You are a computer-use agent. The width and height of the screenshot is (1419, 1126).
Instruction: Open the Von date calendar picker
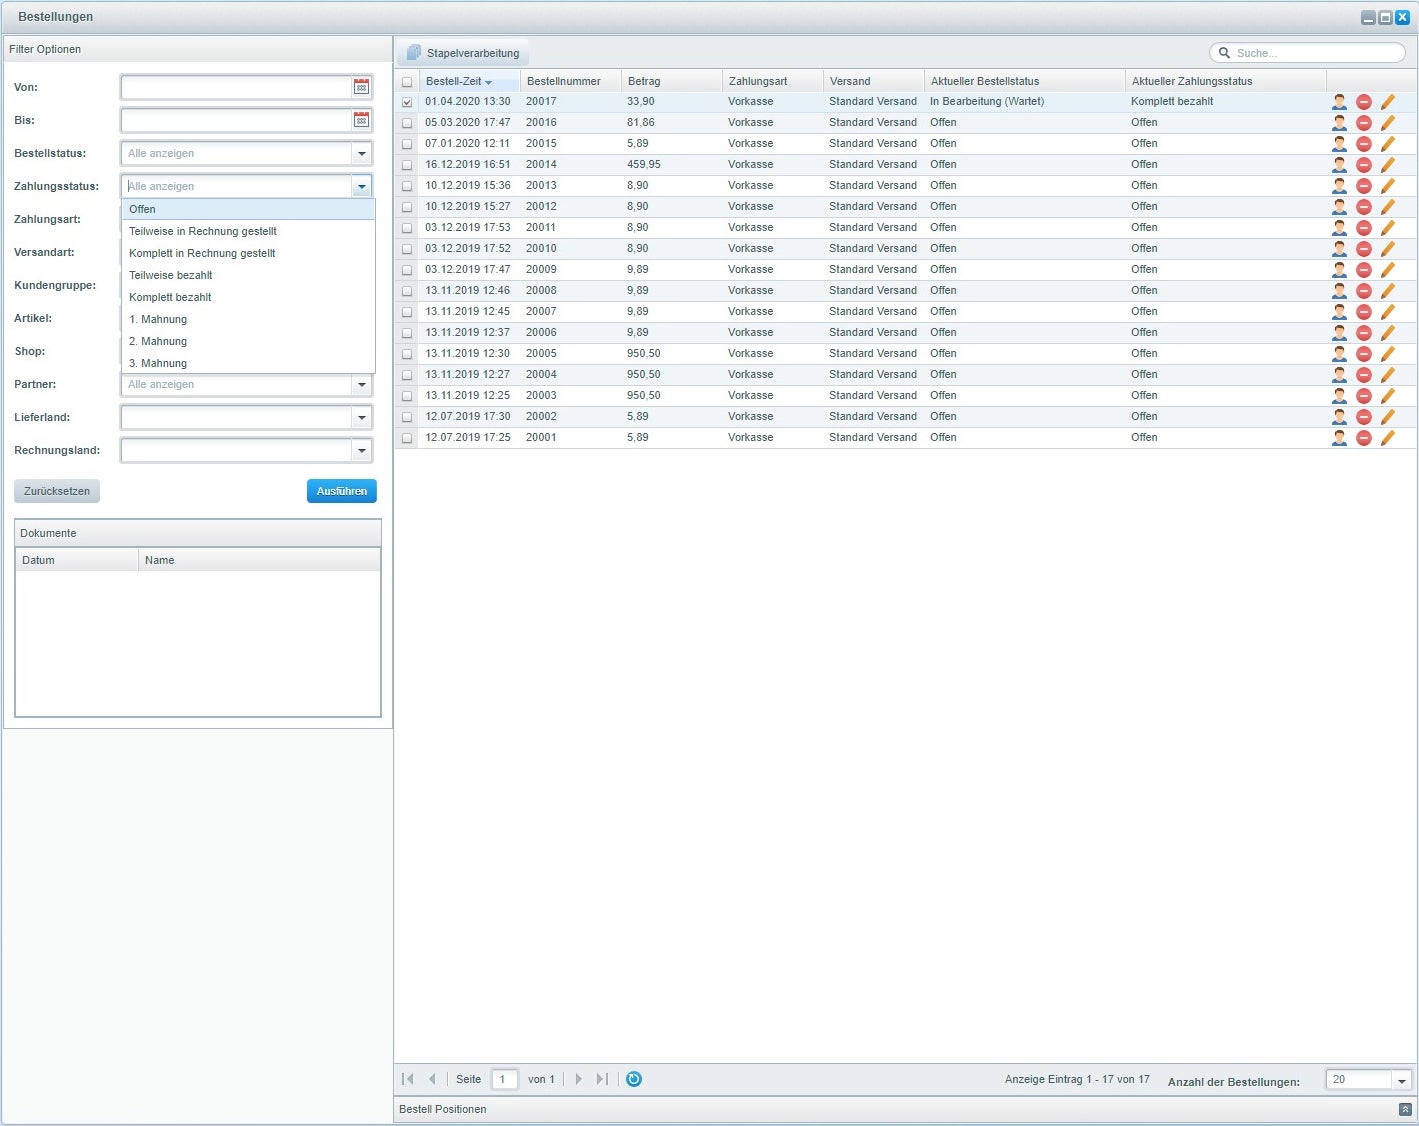click(x=361, y=87)
